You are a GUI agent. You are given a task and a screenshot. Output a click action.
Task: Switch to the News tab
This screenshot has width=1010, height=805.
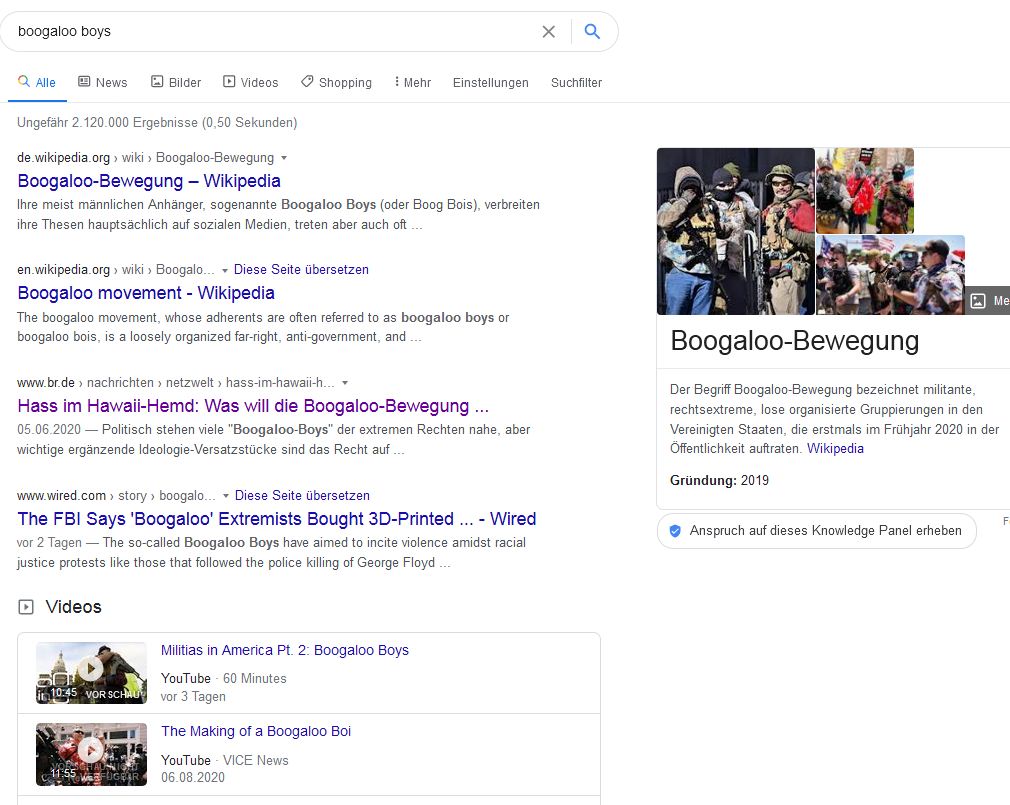pyautogui.click(x=102, y=83)
